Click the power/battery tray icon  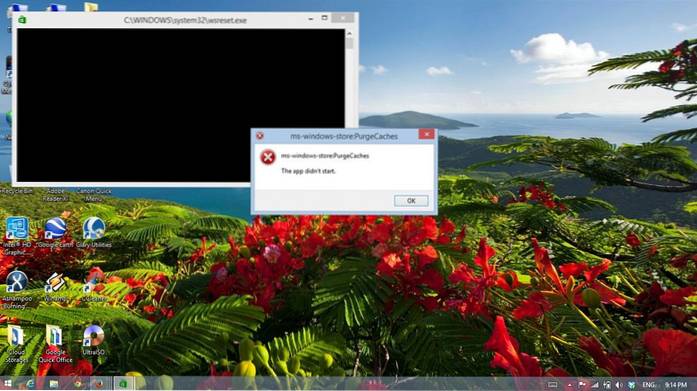607,385
